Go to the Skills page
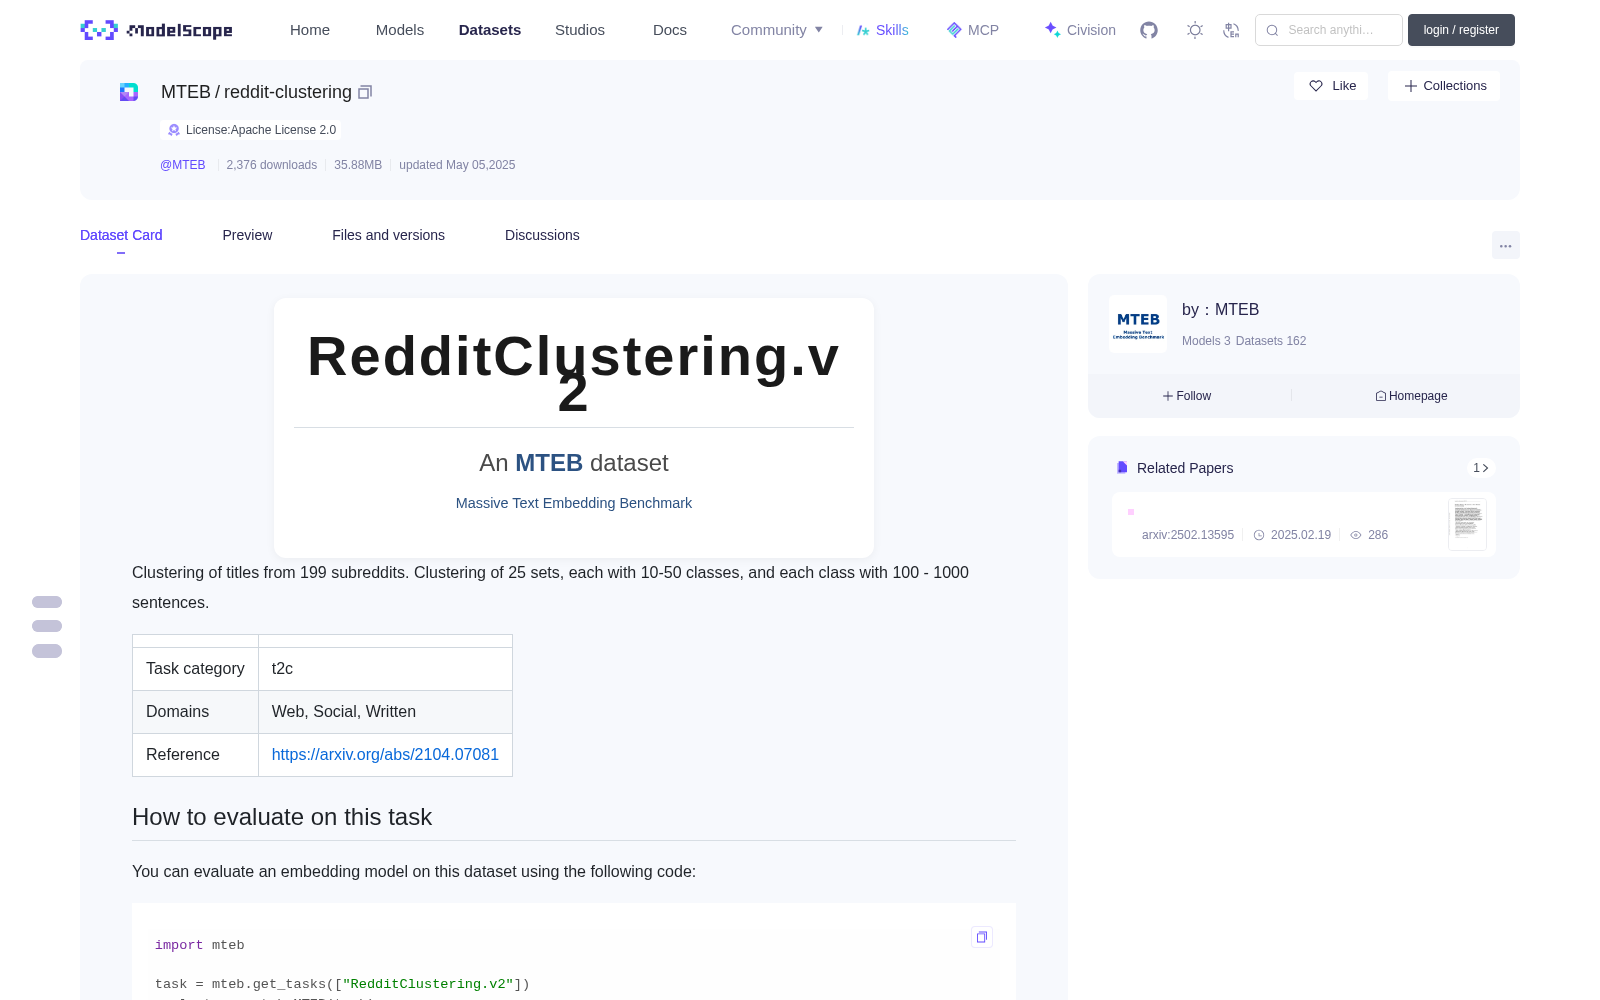 pyautogui.click(x=882, y=30)
